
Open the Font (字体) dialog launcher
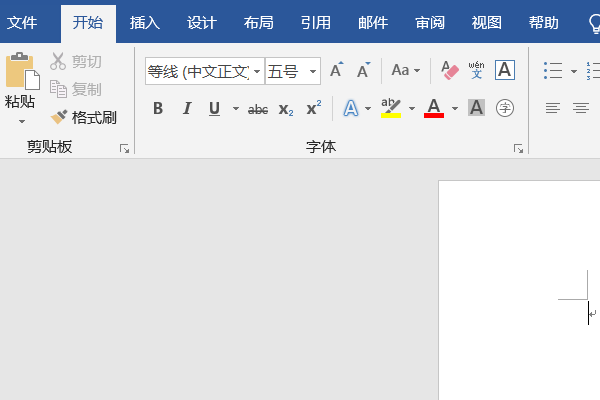pos(518,149)
